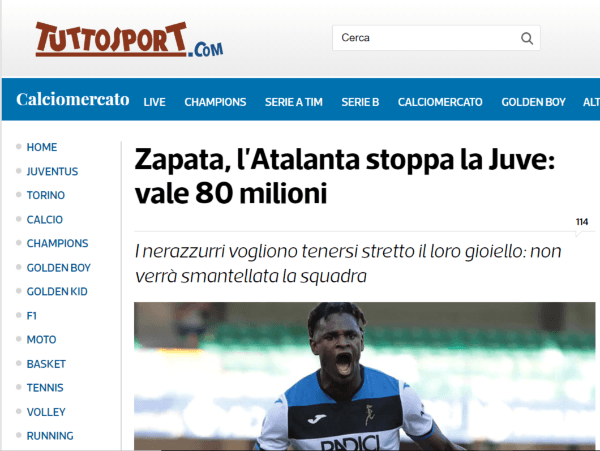Image resolution: width=600 pixels, height=451 pixels.
Task: Select CALCIO in the sidebar
Action: (45, 220)
